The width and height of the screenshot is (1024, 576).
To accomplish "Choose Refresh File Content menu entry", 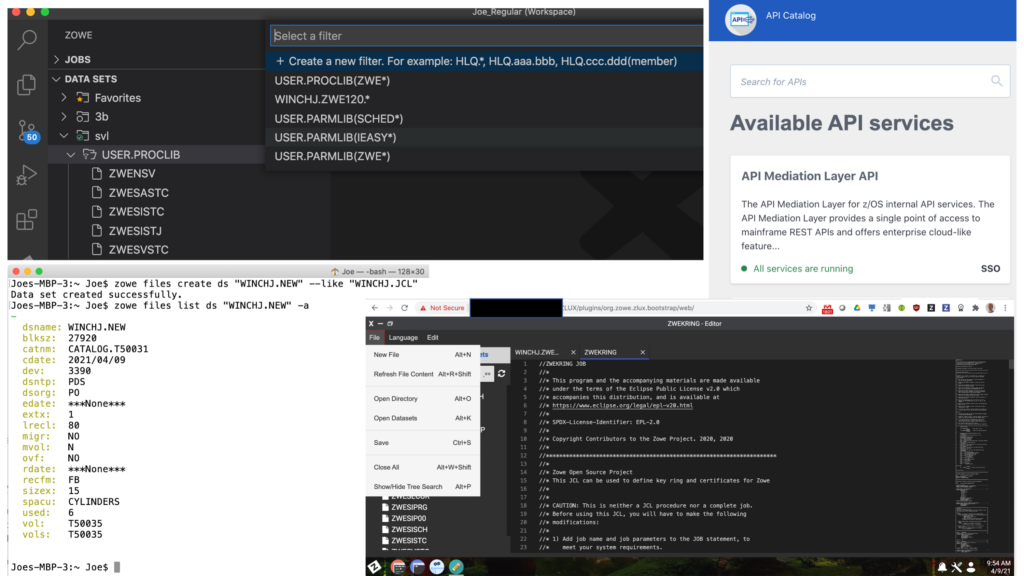I will click(423, 374).
